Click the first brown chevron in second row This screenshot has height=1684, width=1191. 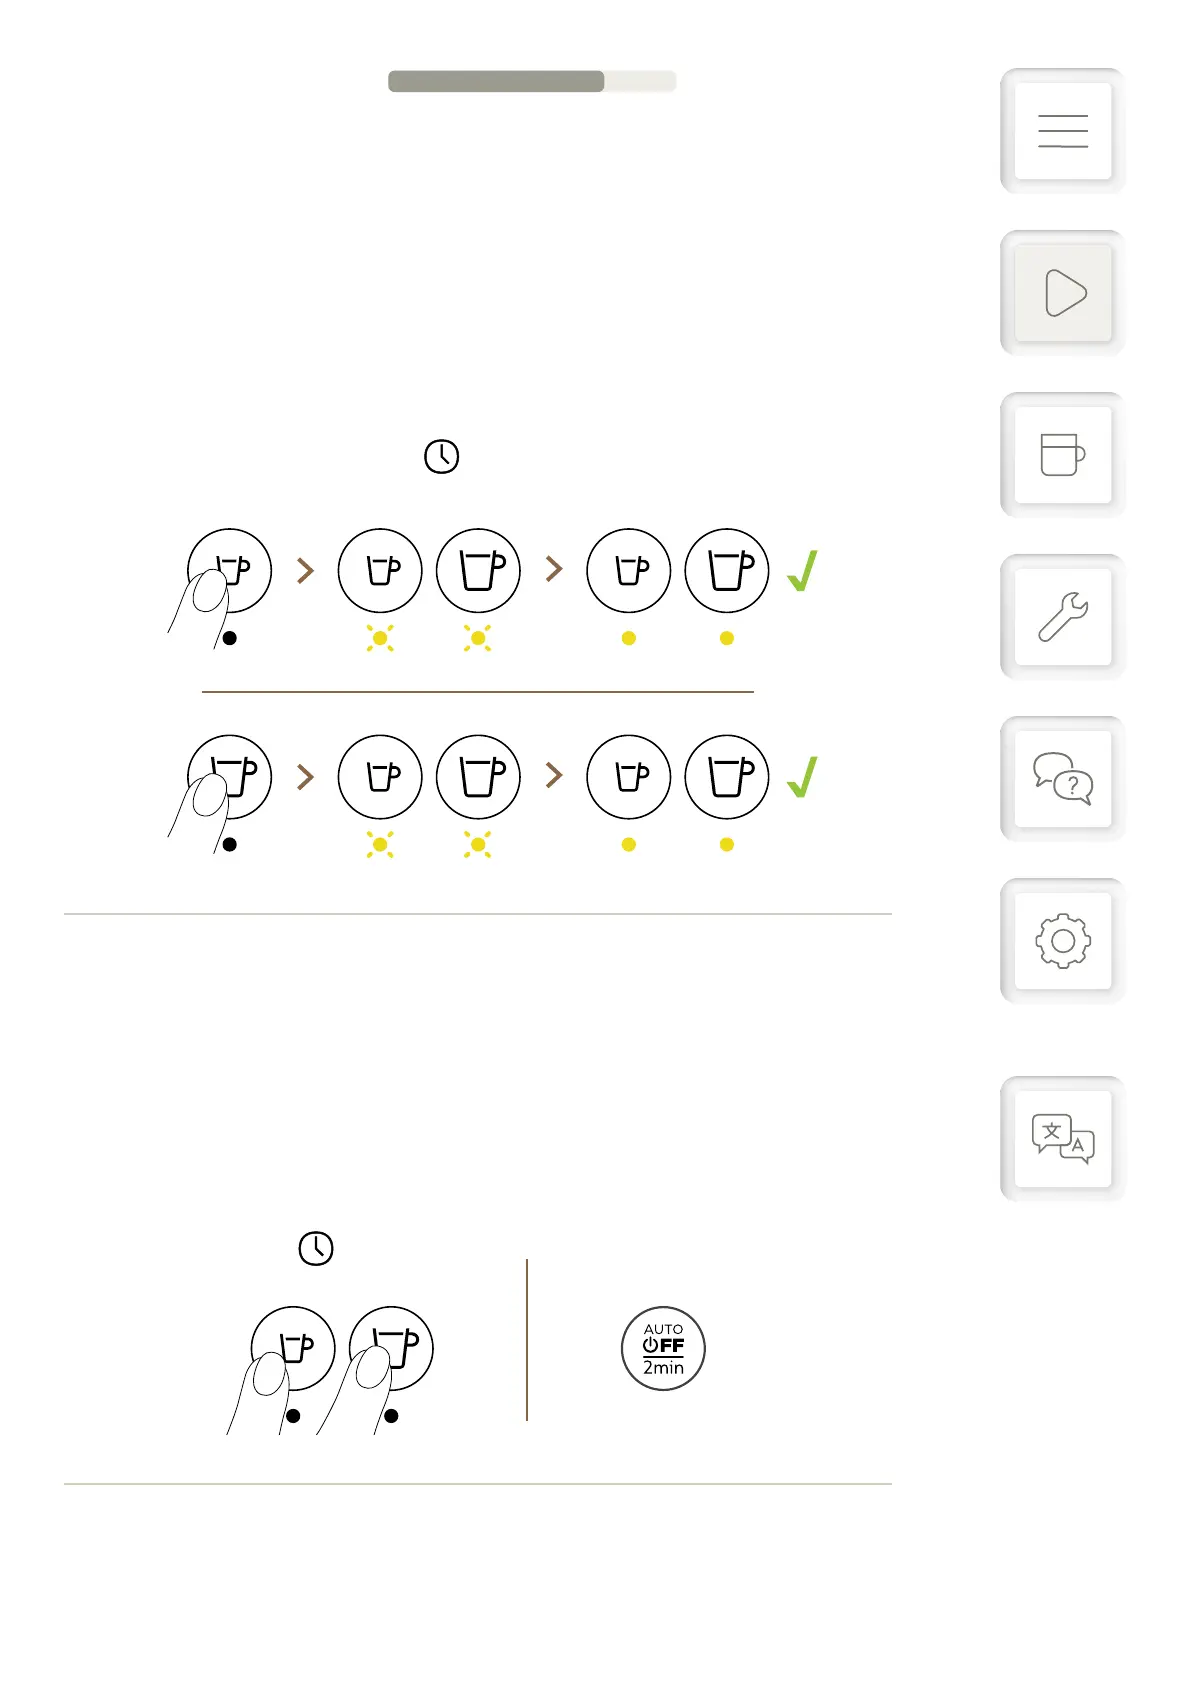coord(306,776)
